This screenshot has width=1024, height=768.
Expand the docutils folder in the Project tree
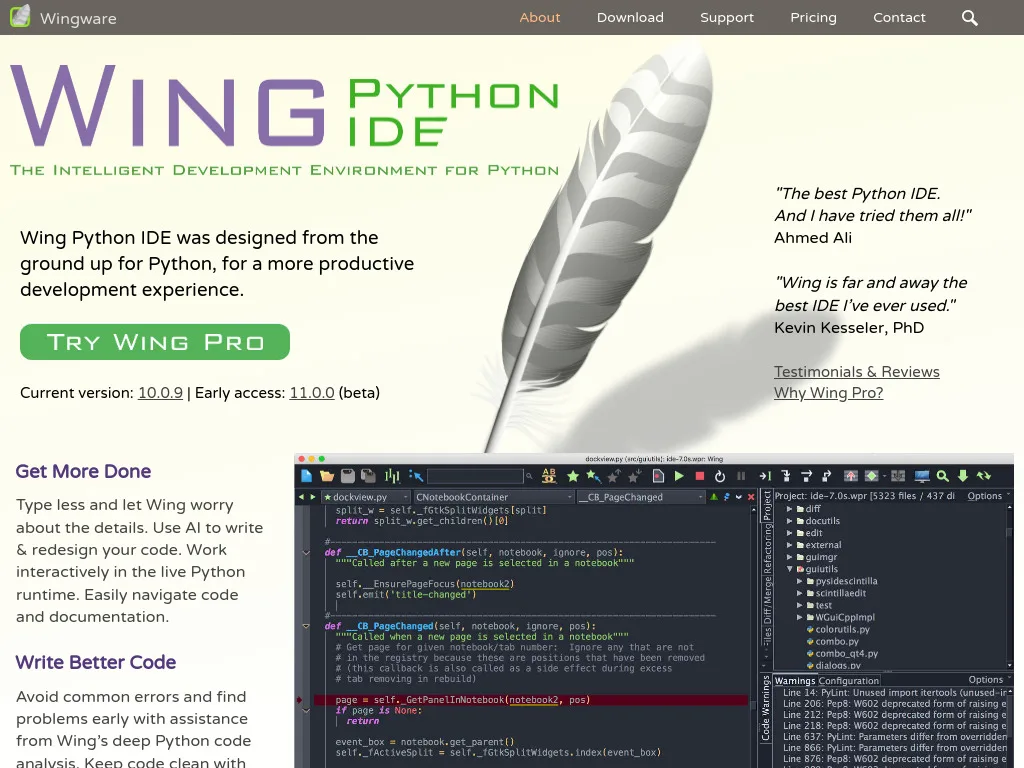pos(789,520)
